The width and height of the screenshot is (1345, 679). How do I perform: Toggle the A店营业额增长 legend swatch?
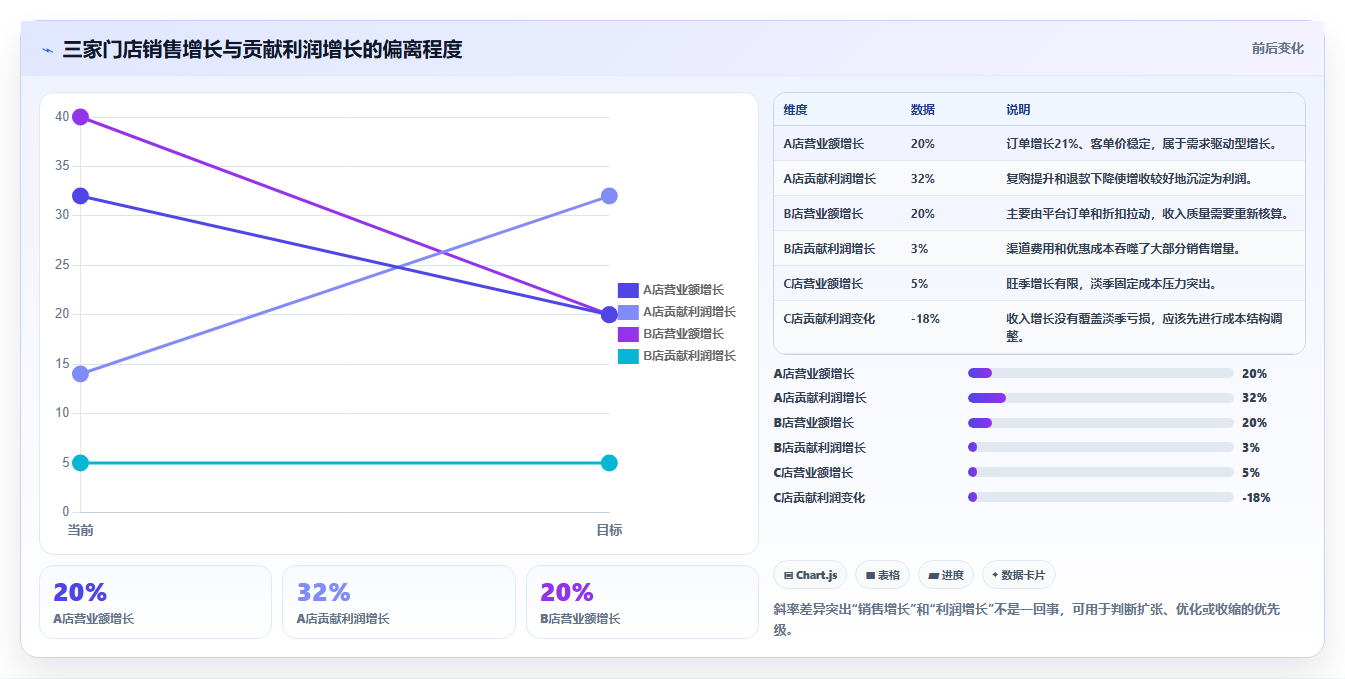[x=628, y=290]
